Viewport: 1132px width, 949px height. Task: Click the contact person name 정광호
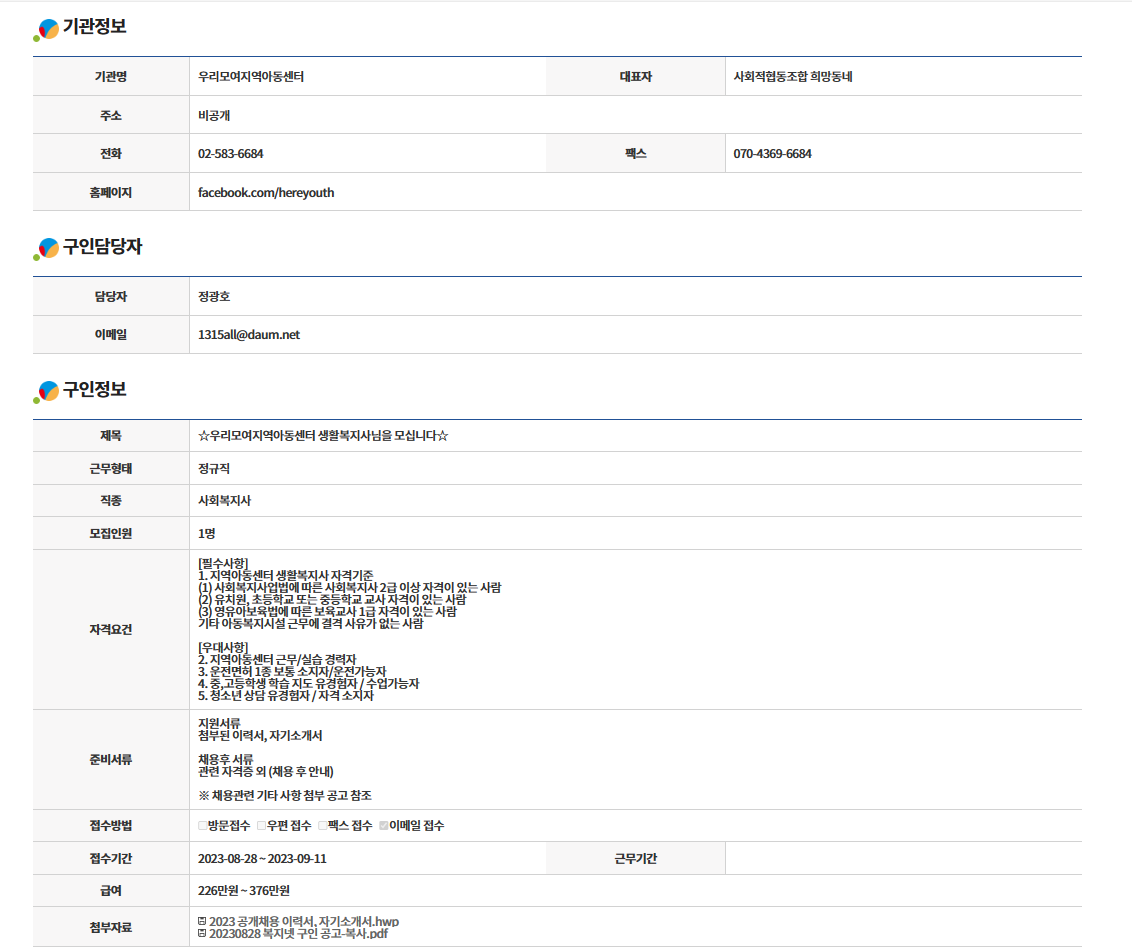coord(214,297)
